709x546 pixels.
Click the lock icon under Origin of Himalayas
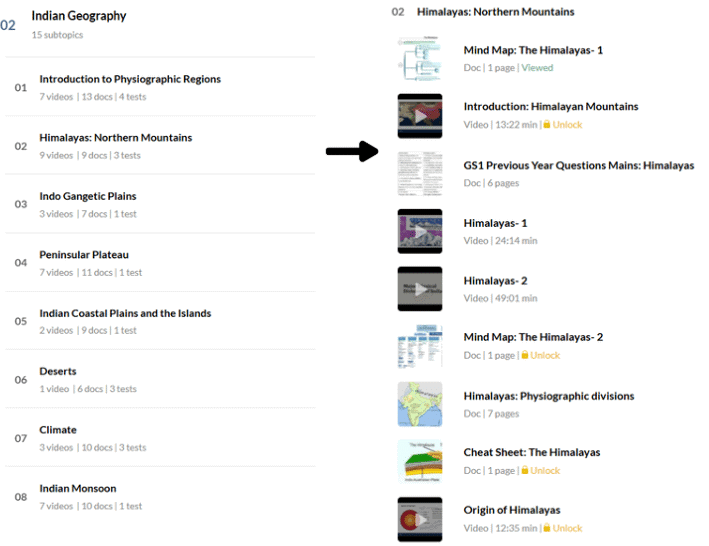547,527
